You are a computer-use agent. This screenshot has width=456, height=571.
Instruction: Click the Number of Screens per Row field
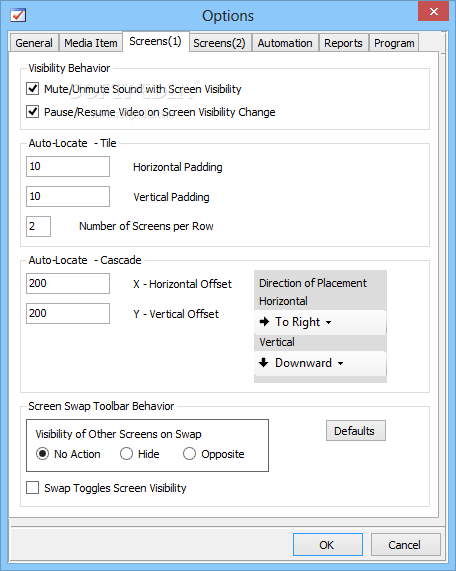point(38,226)
